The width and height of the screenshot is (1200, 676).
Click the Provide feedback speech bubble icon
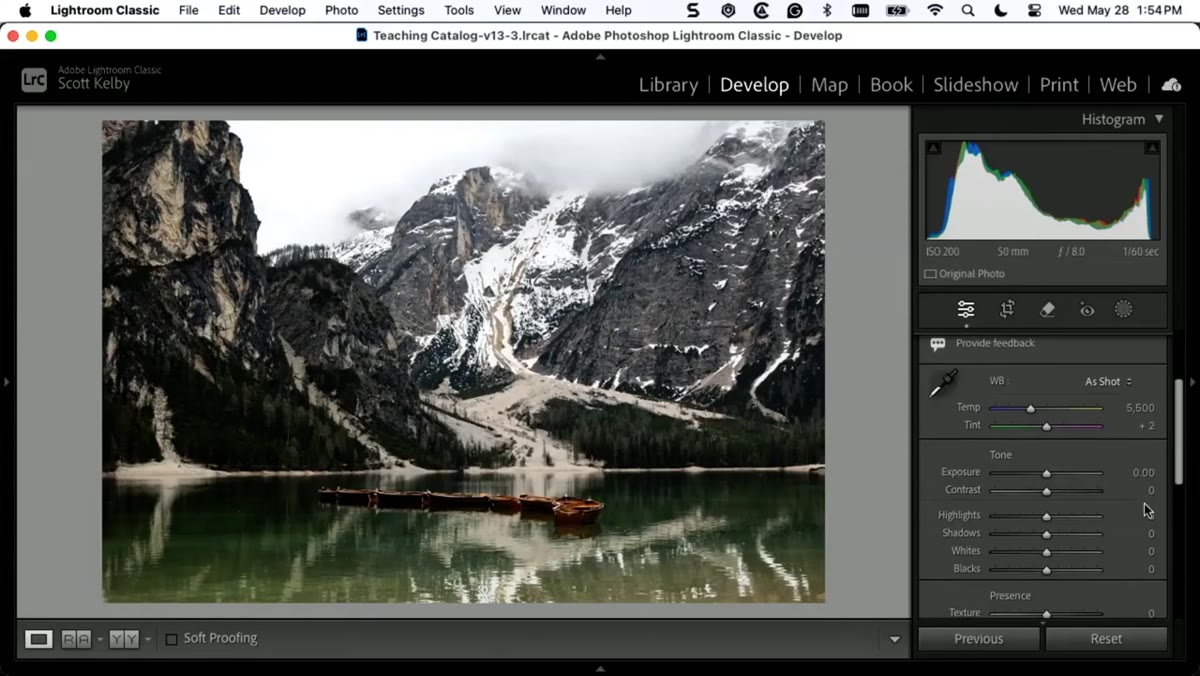[938, 344]
